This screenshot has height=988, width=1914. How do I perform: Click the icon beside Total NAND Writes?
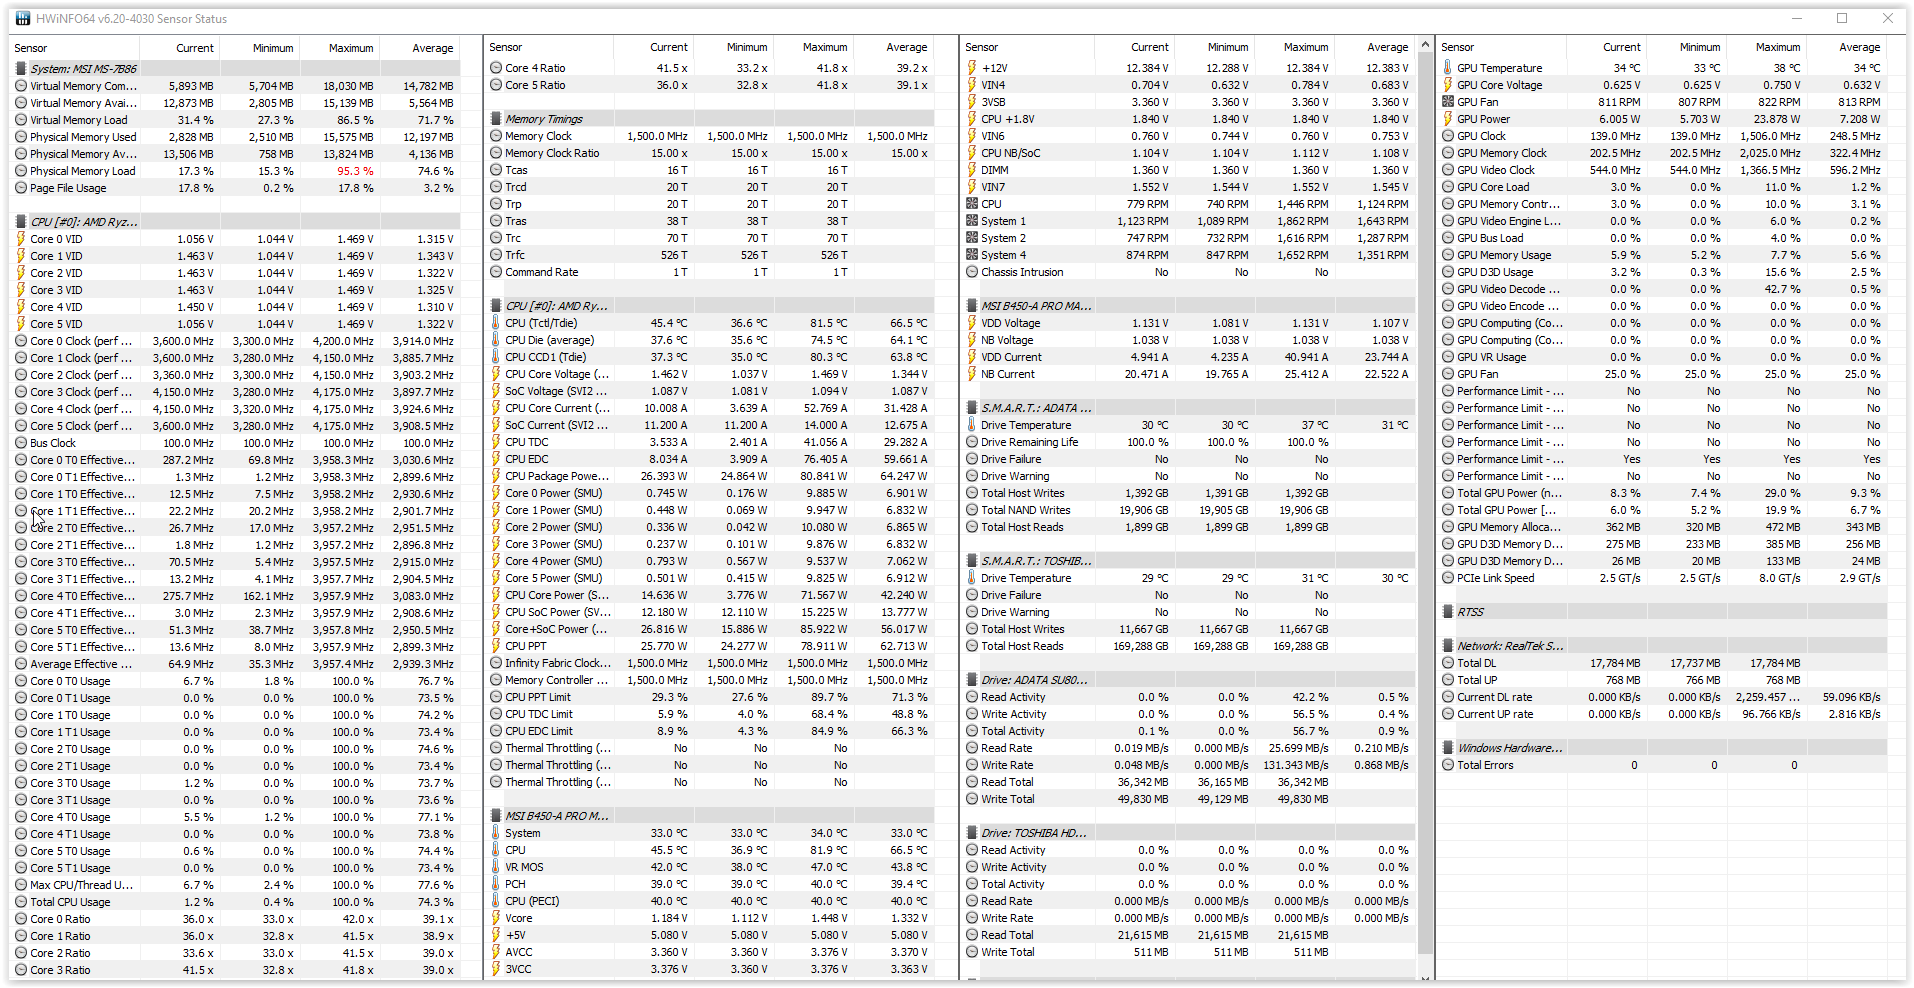tap(972, 510)
